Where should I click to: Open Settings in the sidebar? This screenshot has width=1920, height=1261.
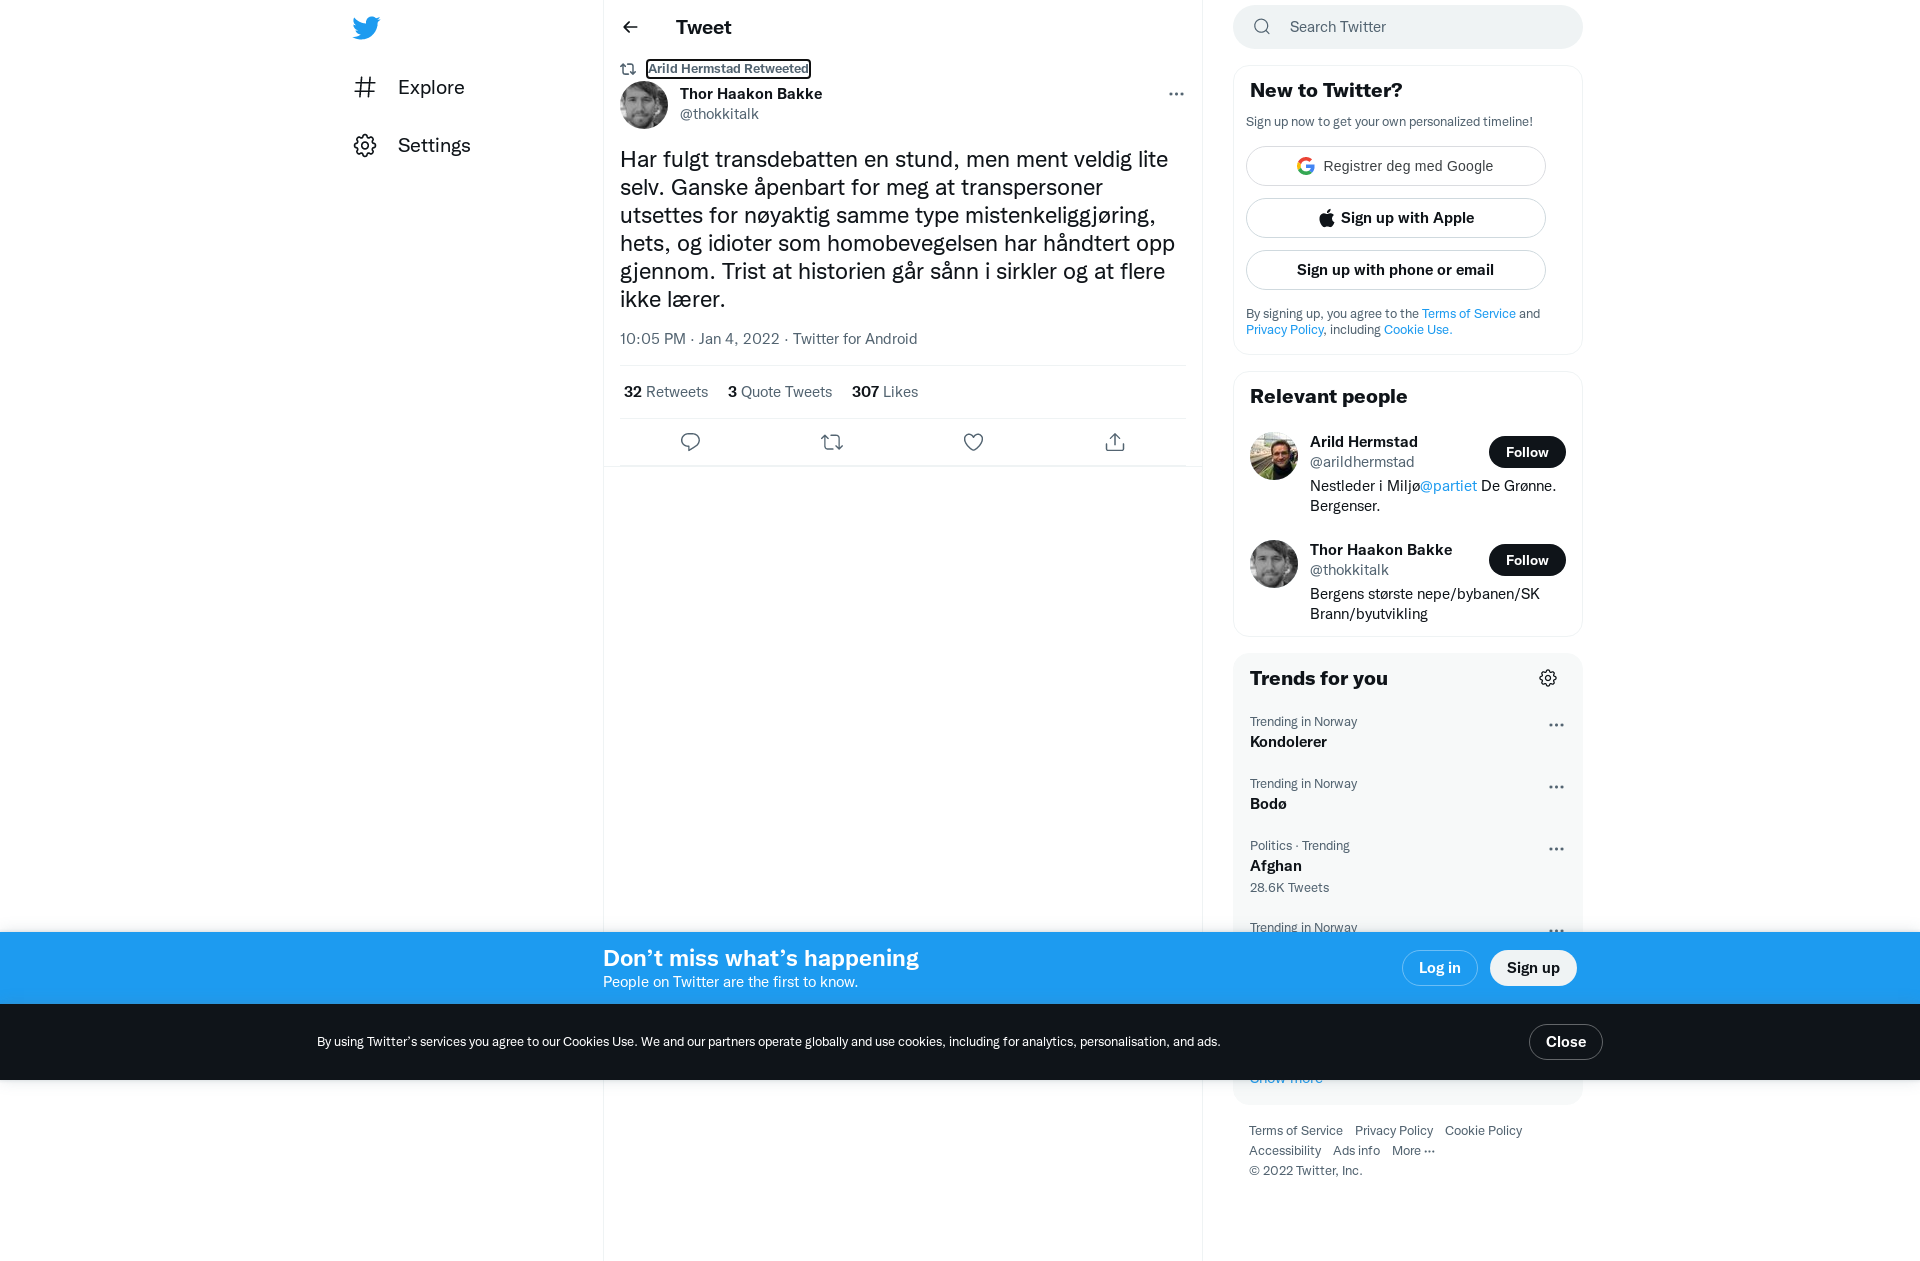(412, 145)
